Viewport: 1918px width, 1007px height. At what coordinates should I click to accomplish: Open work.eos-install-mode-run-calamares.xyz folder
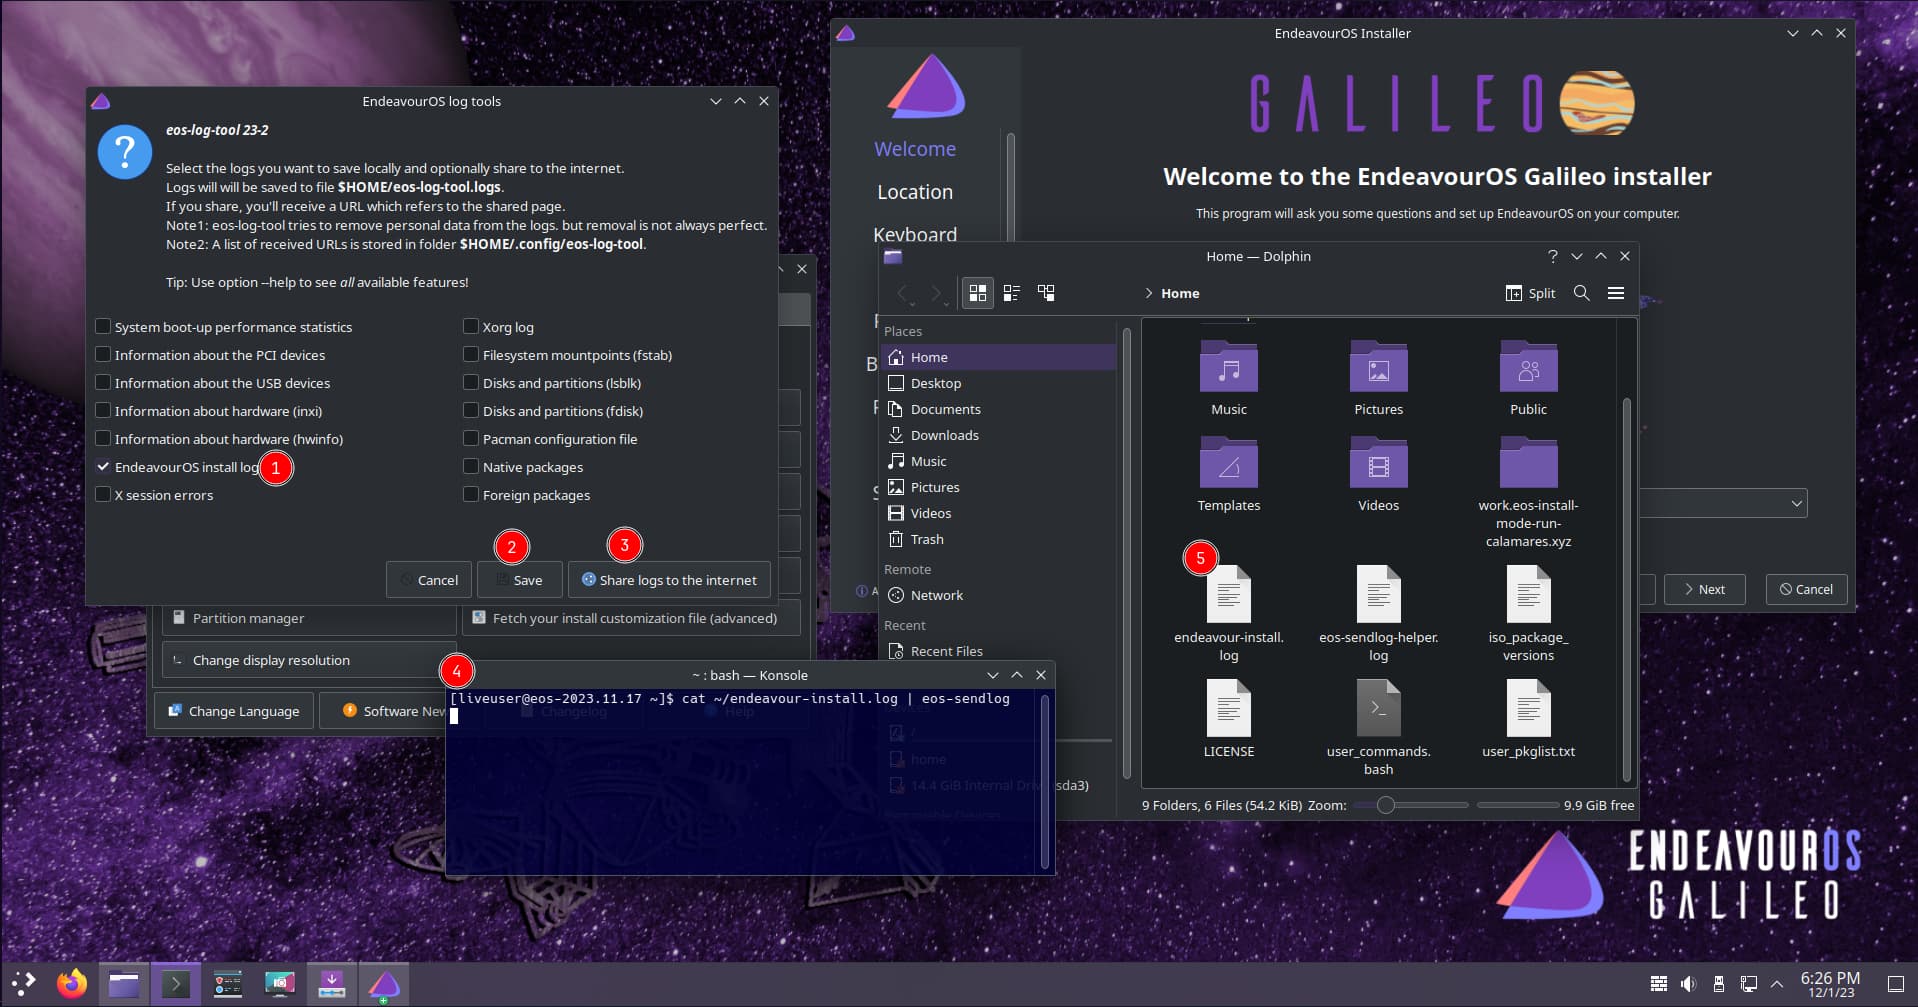point(1529,492)
